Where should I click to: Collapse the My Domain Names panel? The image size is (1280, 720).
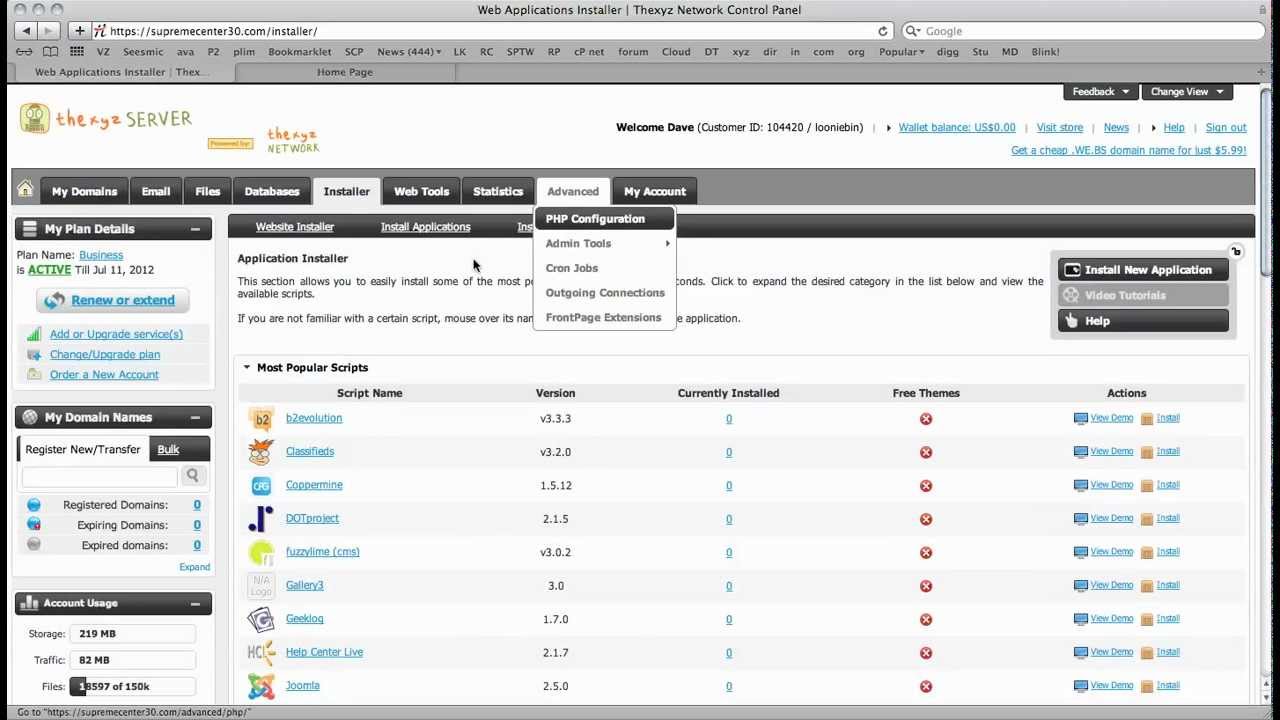click(195, 418)
